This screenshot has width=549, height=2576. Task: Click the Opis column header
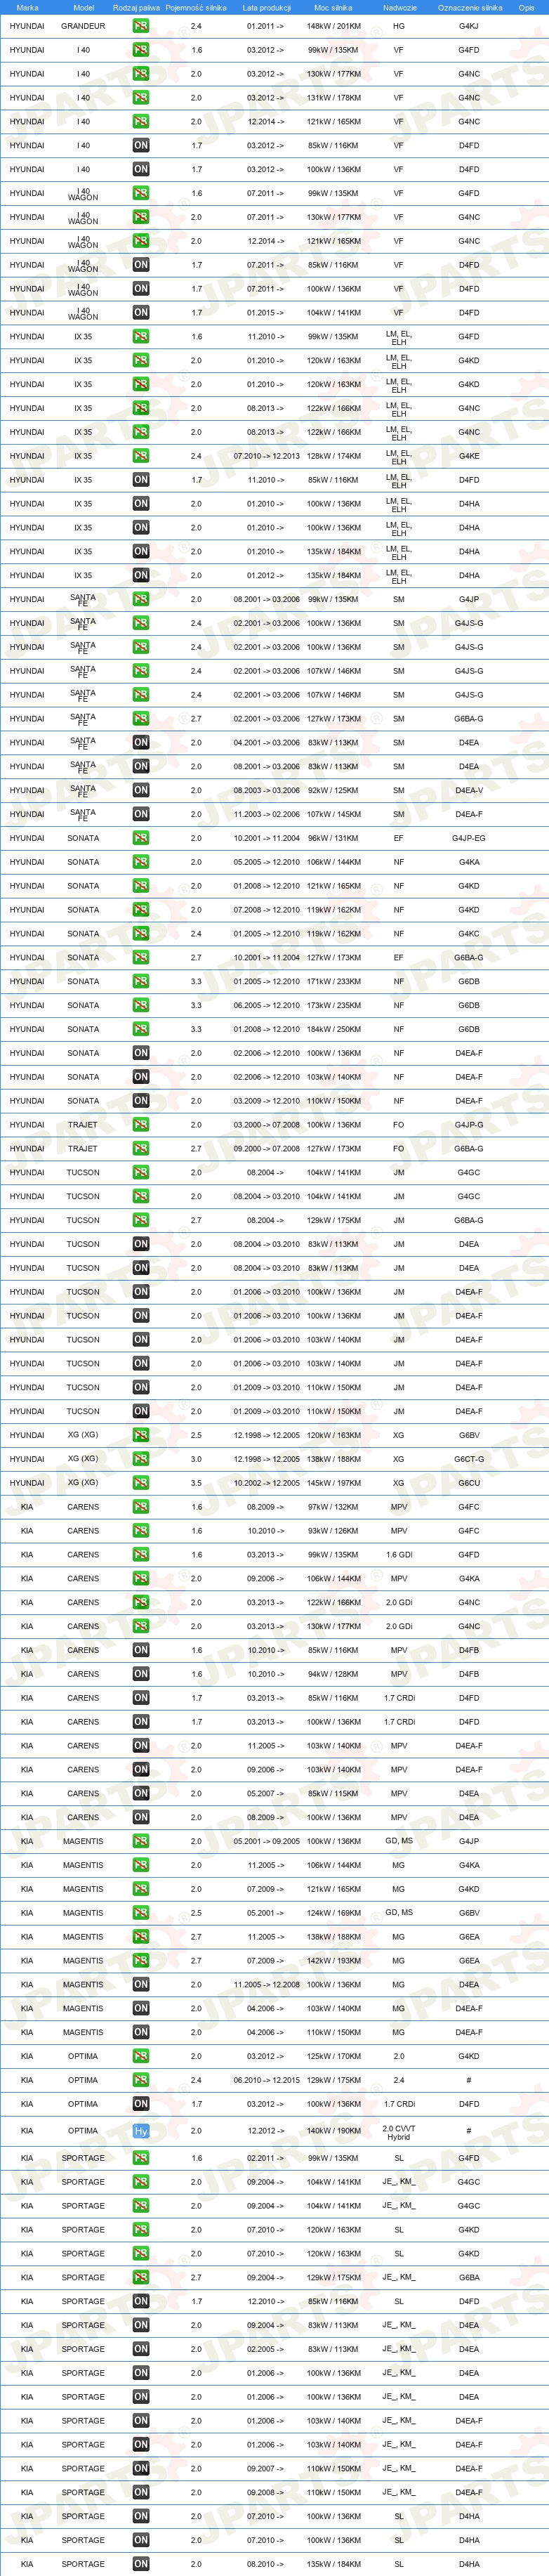[x=526, y=8]
